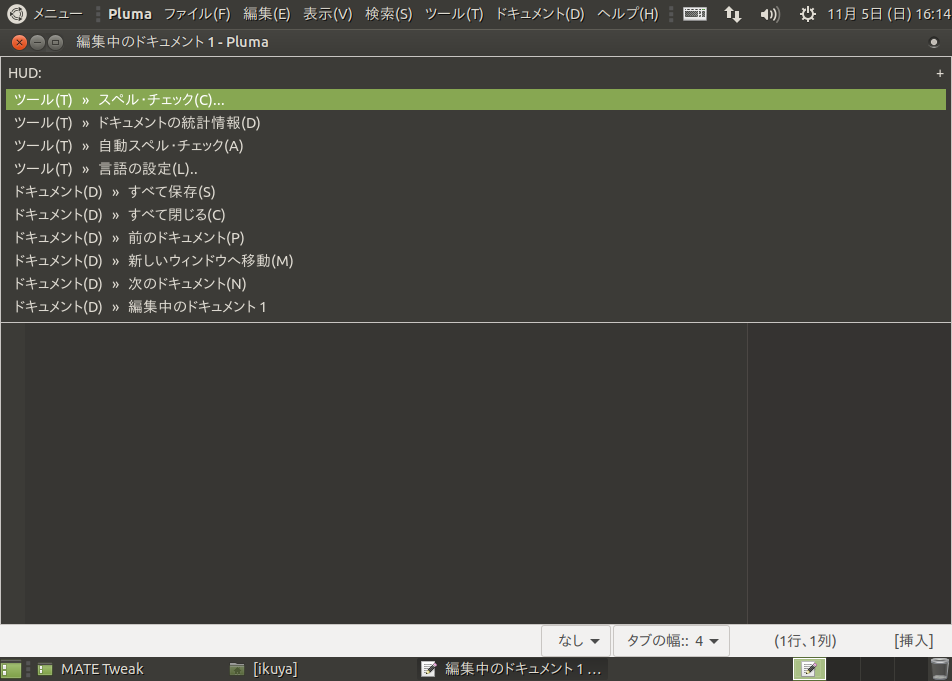Open the ファイル(F) menu
This screenshot has width=952, height=681.
click(197, 14)
